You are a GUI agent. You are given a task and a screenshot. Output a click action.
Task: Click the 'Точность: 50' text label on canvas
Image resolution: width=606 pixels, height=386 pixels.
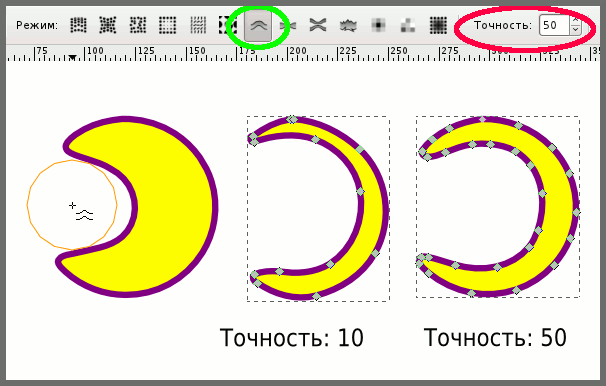495,337
